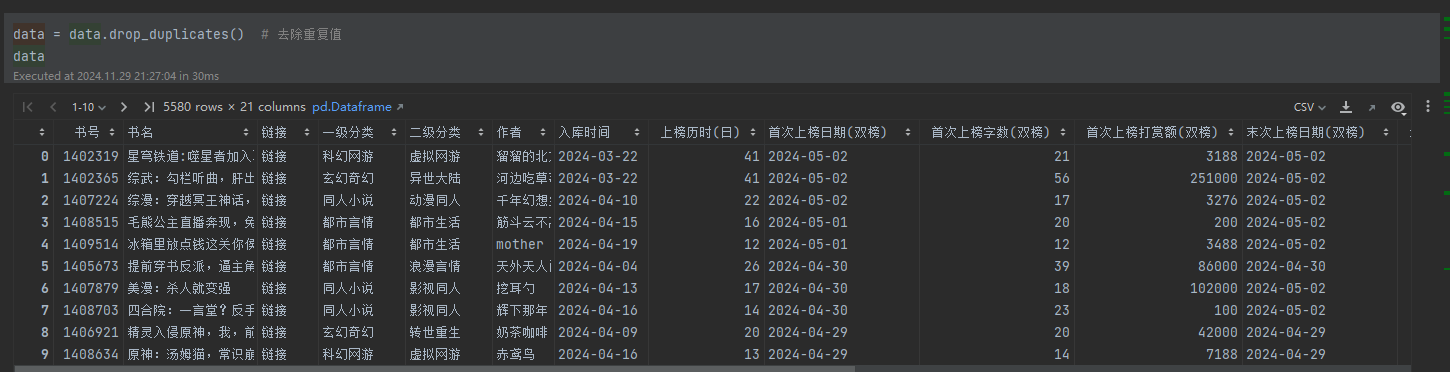Go to next page of rows
1450x372 pixels.
point(123,107)
